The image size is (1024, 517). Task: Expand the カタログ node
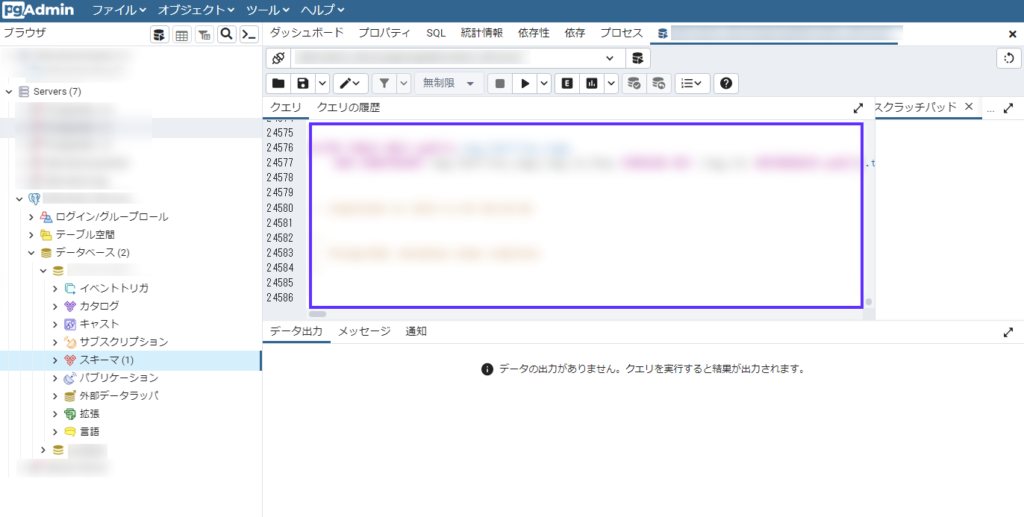point(56,306)
